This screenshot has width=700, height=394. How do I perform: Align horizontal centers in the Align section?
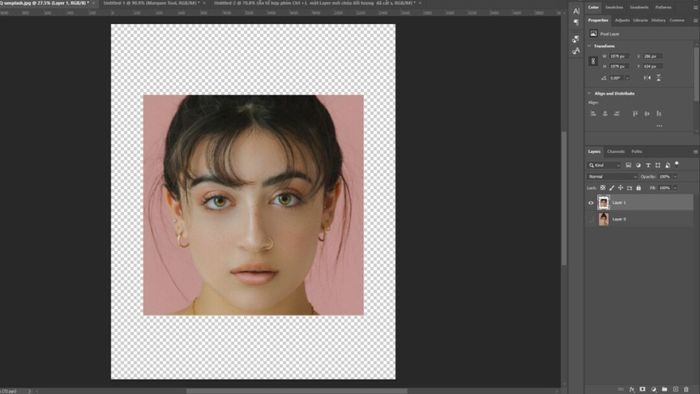click(x=605, y=114)
